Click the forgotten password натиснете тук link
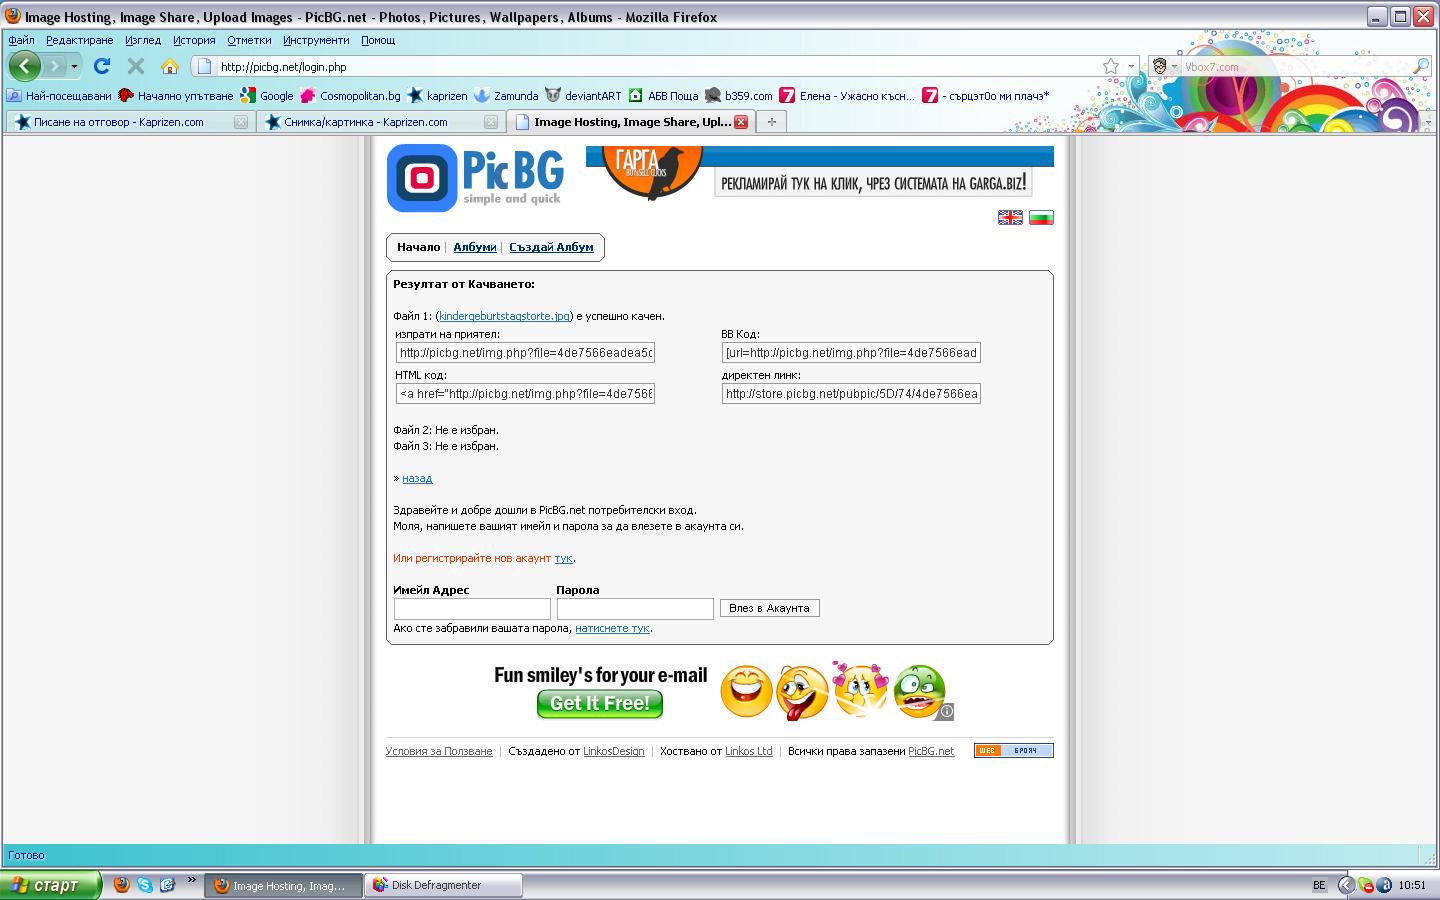 [612, 628]
